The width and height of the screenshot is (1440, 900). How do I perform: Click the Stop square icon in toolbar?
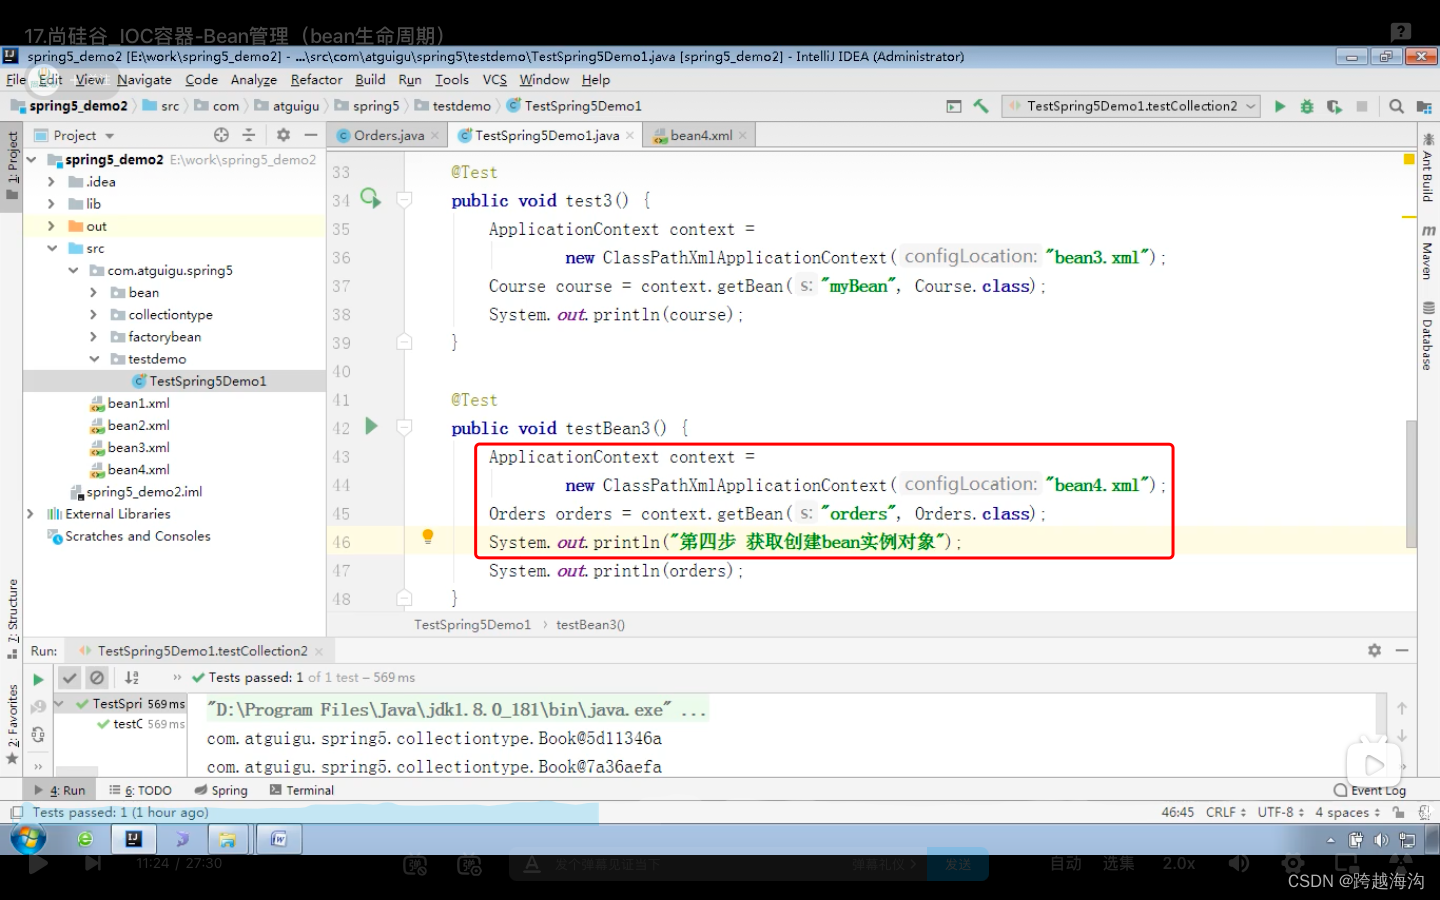[x=1361, y=106]
